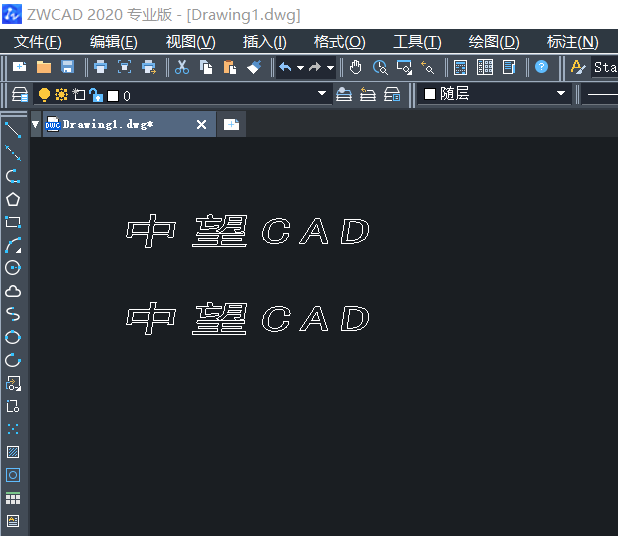The image size is (618, 536).
Task: Toggle the layer on/off lightbulb
Action: pyautogui.click(x=44, y=95)
